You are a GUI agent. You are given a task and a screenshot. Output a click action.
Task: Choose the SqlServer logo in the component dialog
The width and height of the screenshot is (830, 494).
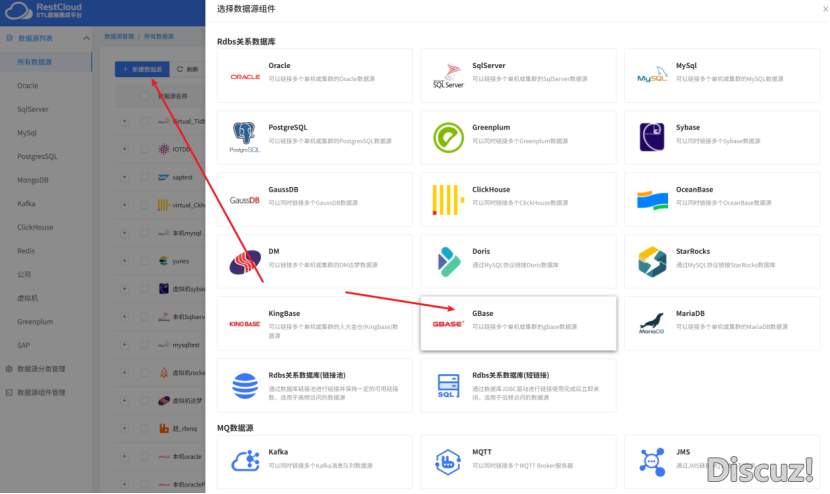pyautogui.click(x=448, y=76)
